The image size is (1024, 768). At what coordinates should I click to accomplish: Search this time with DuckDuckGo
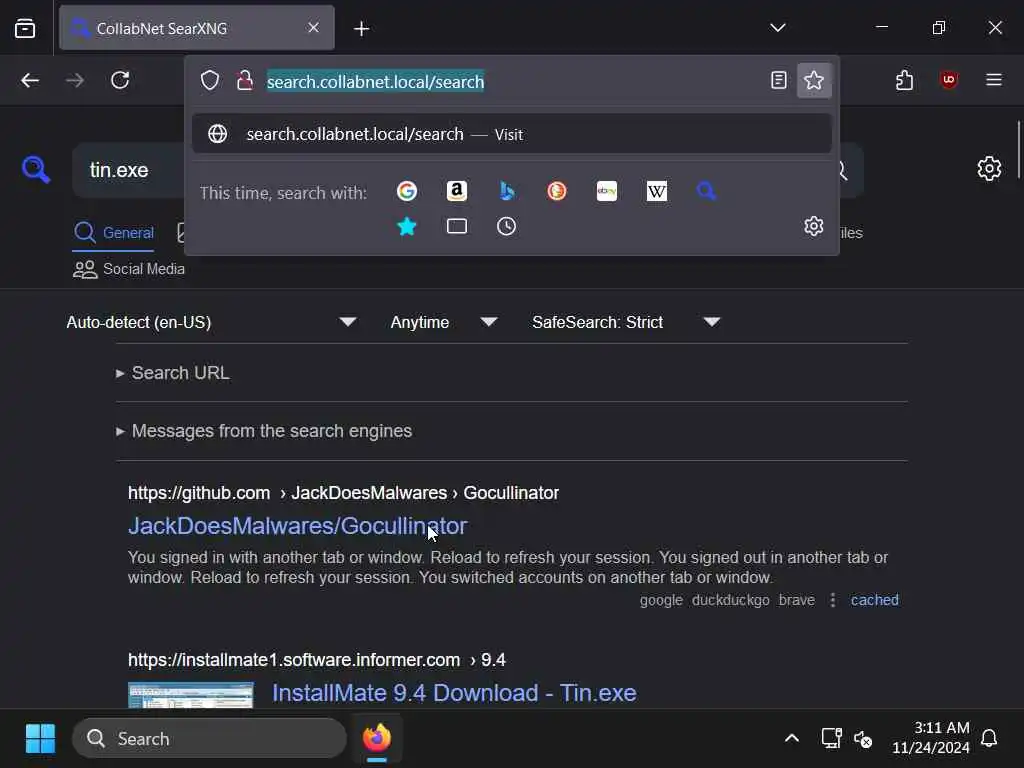pos(556,191)
